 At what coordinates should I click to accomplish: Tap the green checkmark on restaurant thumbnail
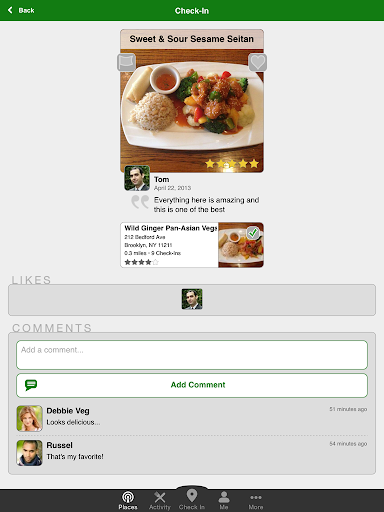(253, 232)
